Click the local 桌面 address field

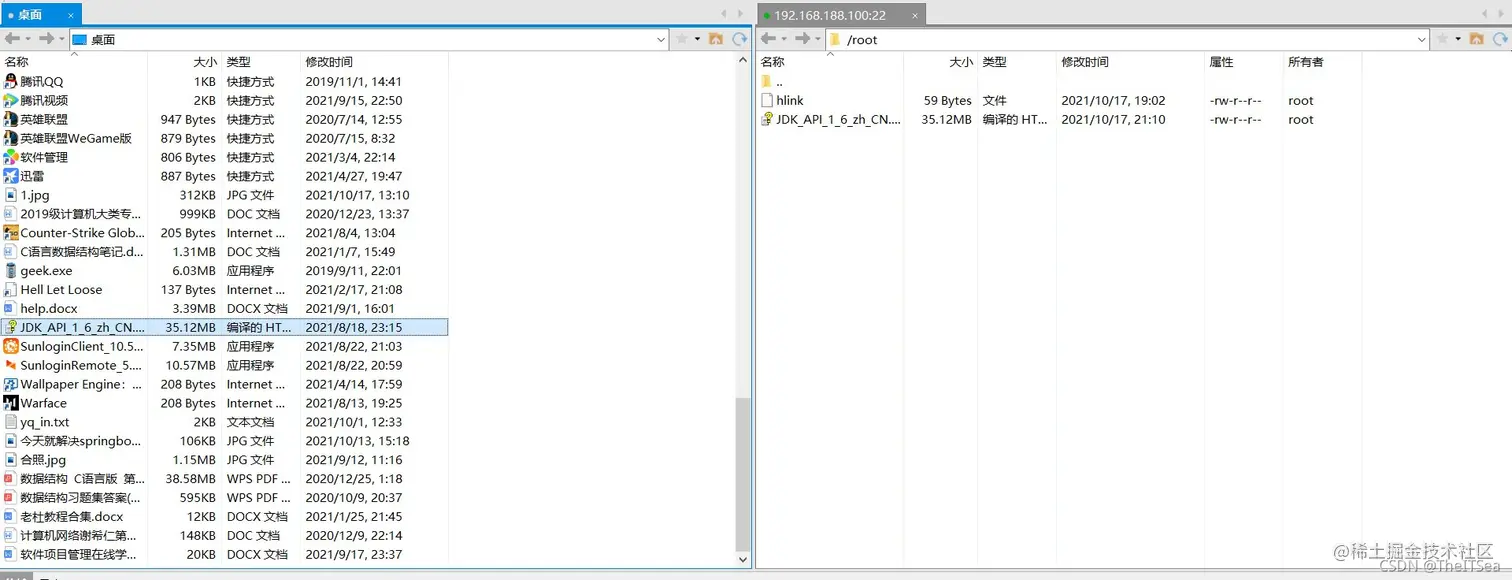click(369, 40)
